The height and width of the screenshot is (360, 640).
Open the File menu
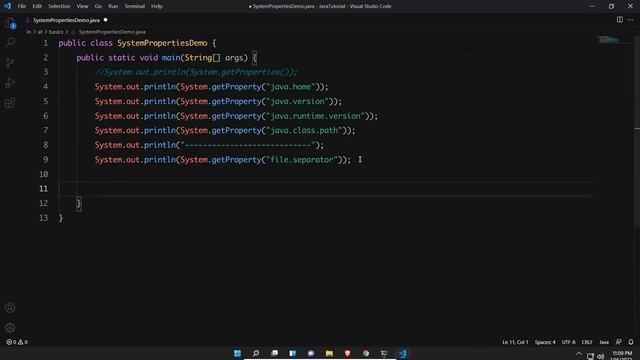[x=22, y=6]
